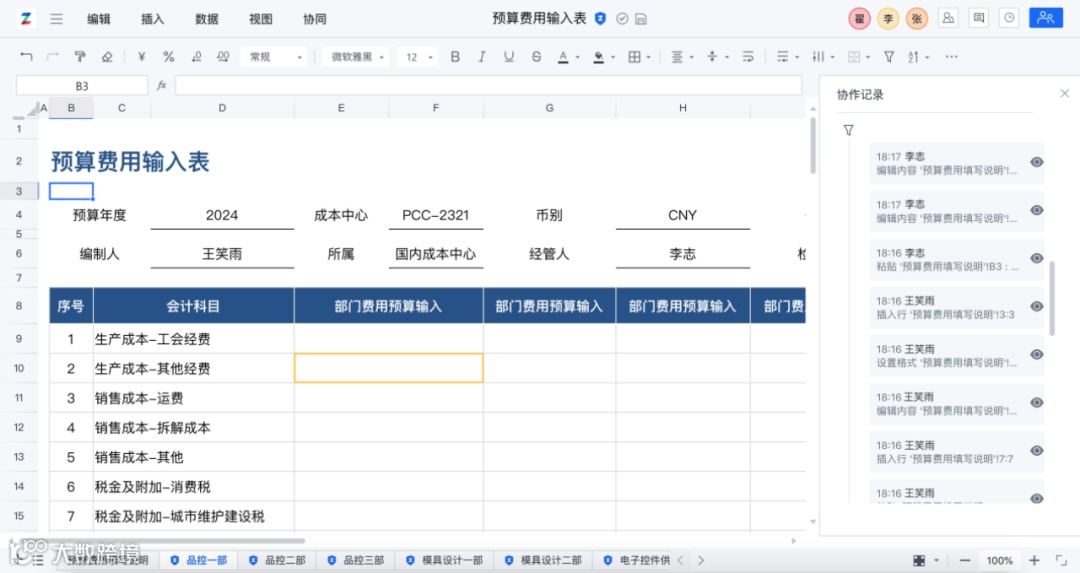This screenshot has width=1080, height=573.
Task: Open the user permissions icon
Action: [948, 18]
